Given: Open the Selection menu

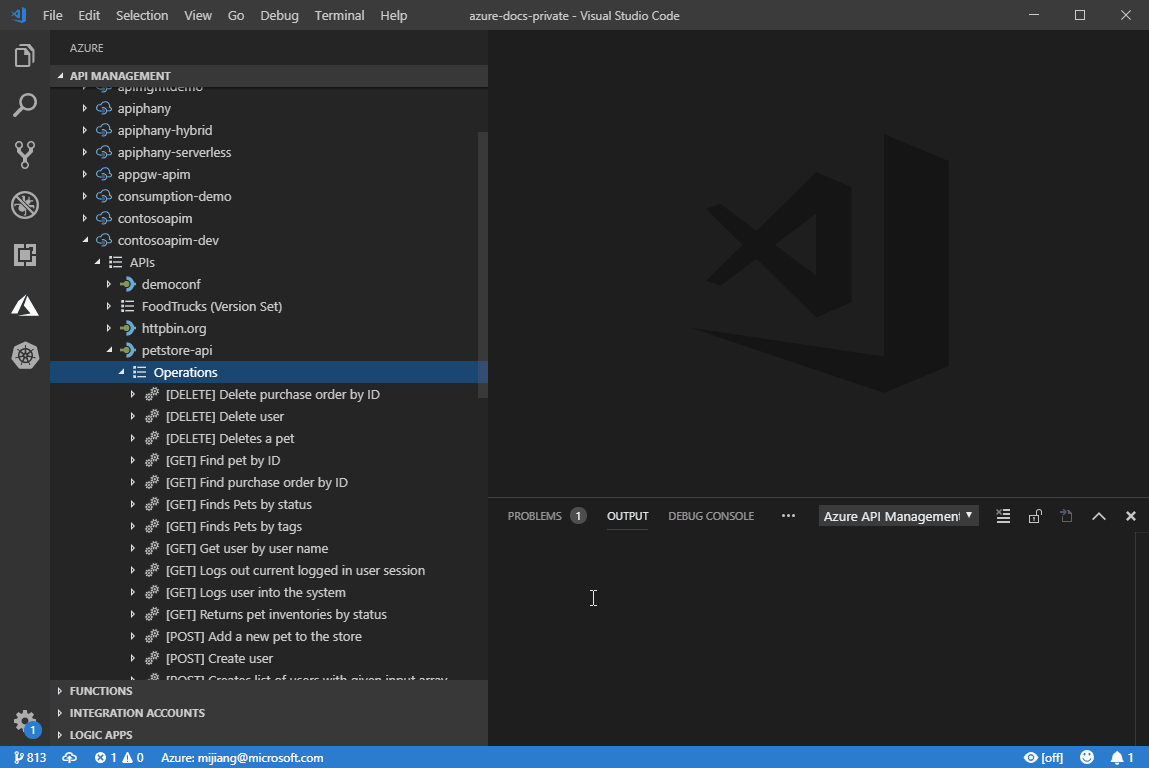Looking at the screenshot, I should (x=142, y=15).
